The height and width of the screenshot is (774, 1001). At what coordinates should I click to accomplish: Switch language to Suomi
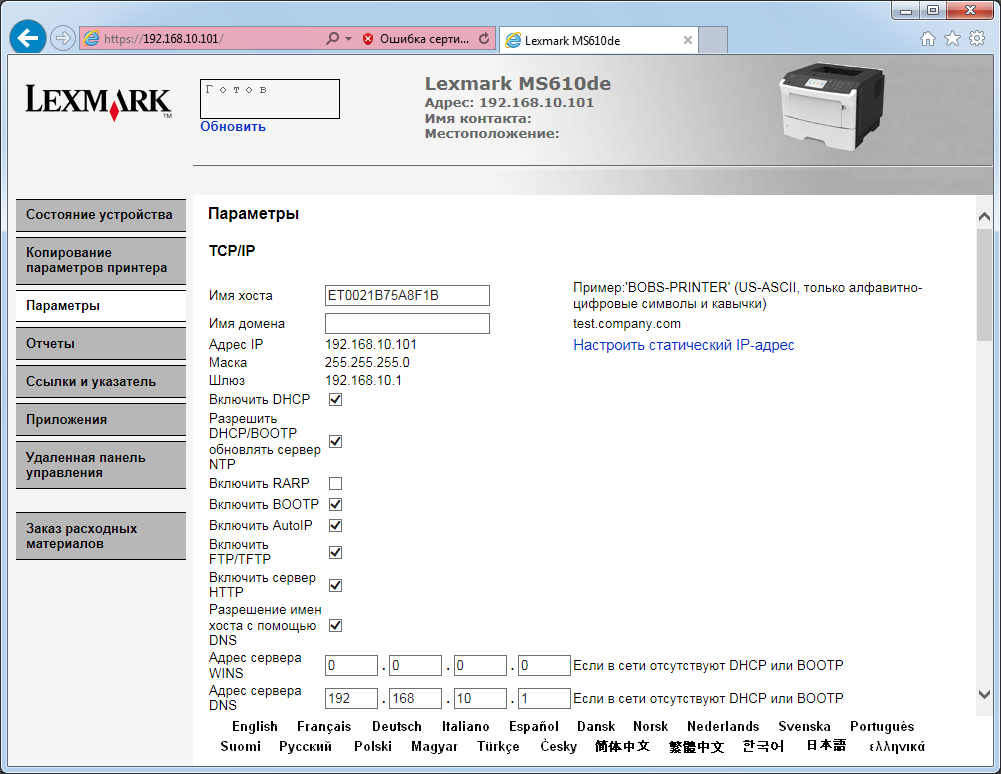241,747
